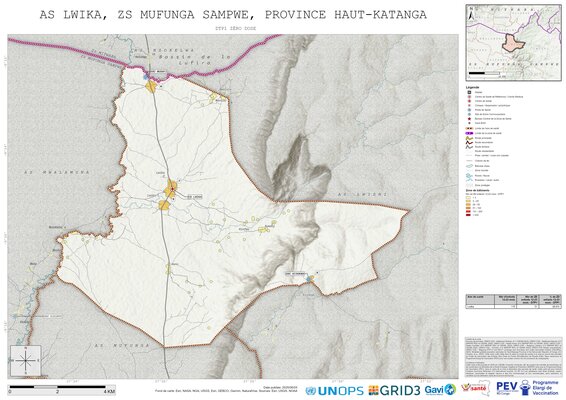Click the white label box near southeast facility
Image resolution: width=566 pixels, height=400 pixels.
295,274
